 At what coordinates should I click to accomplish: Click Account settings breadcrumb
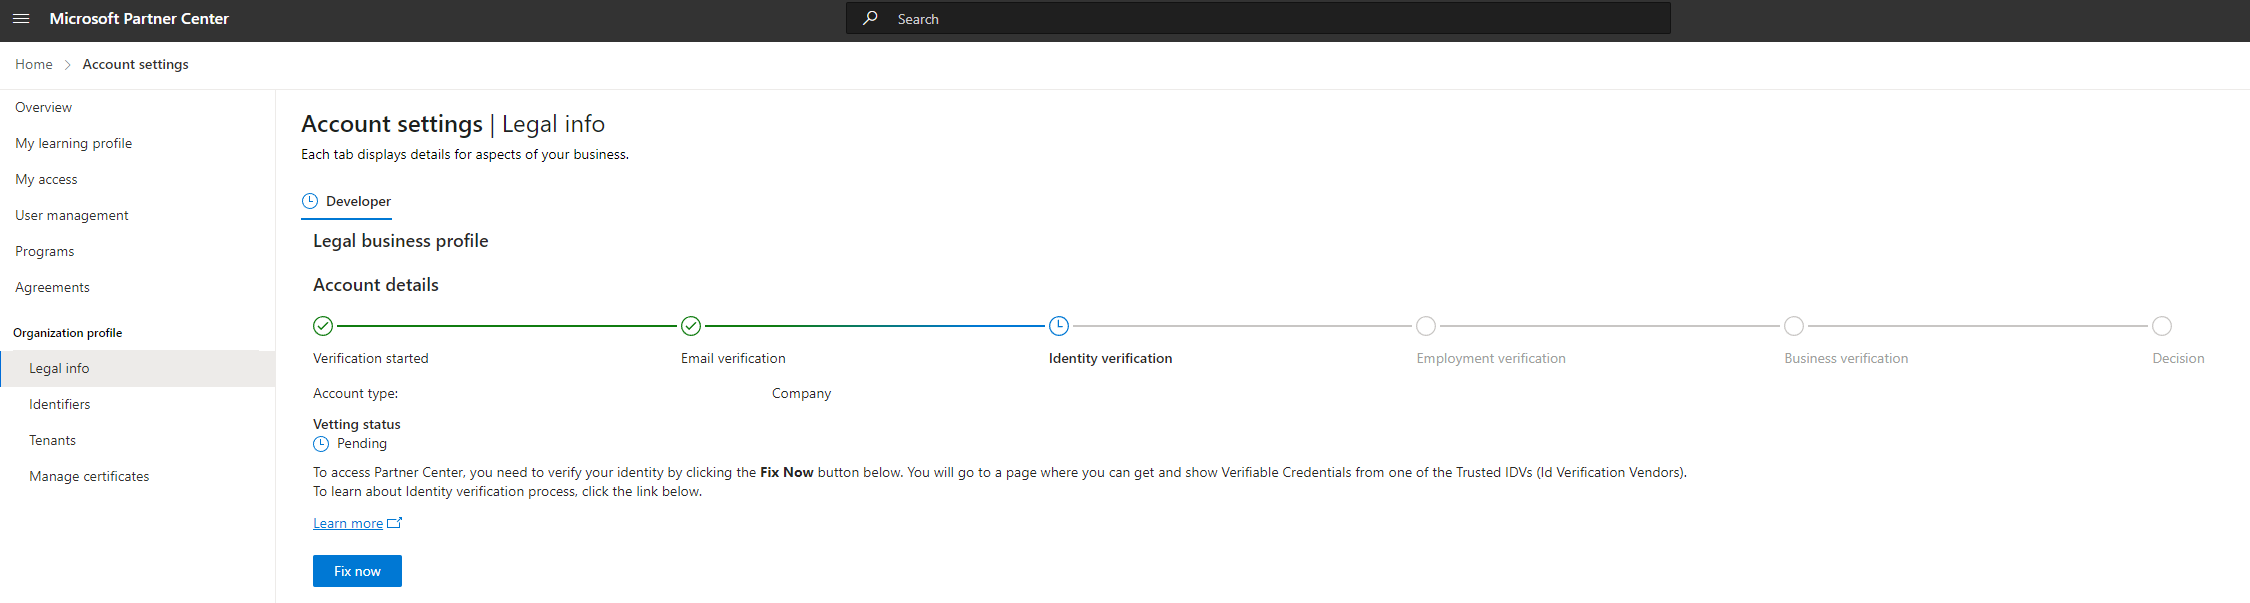coord(135,64)
